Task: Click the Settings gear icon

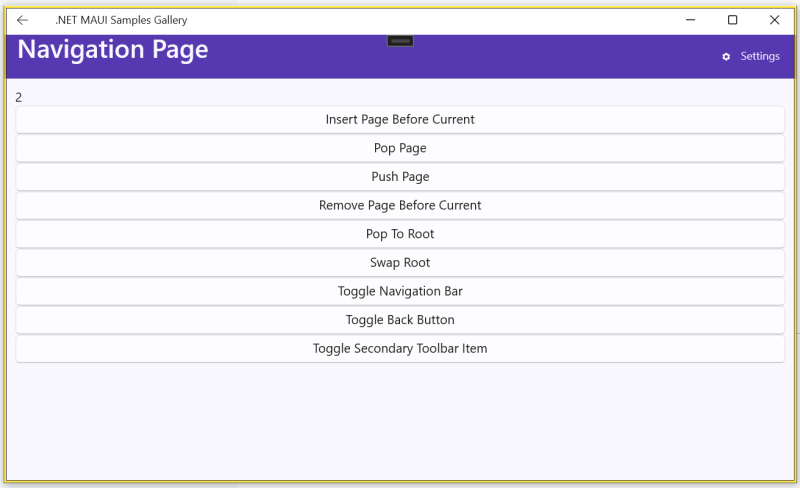Action: [x=726, y=57]
